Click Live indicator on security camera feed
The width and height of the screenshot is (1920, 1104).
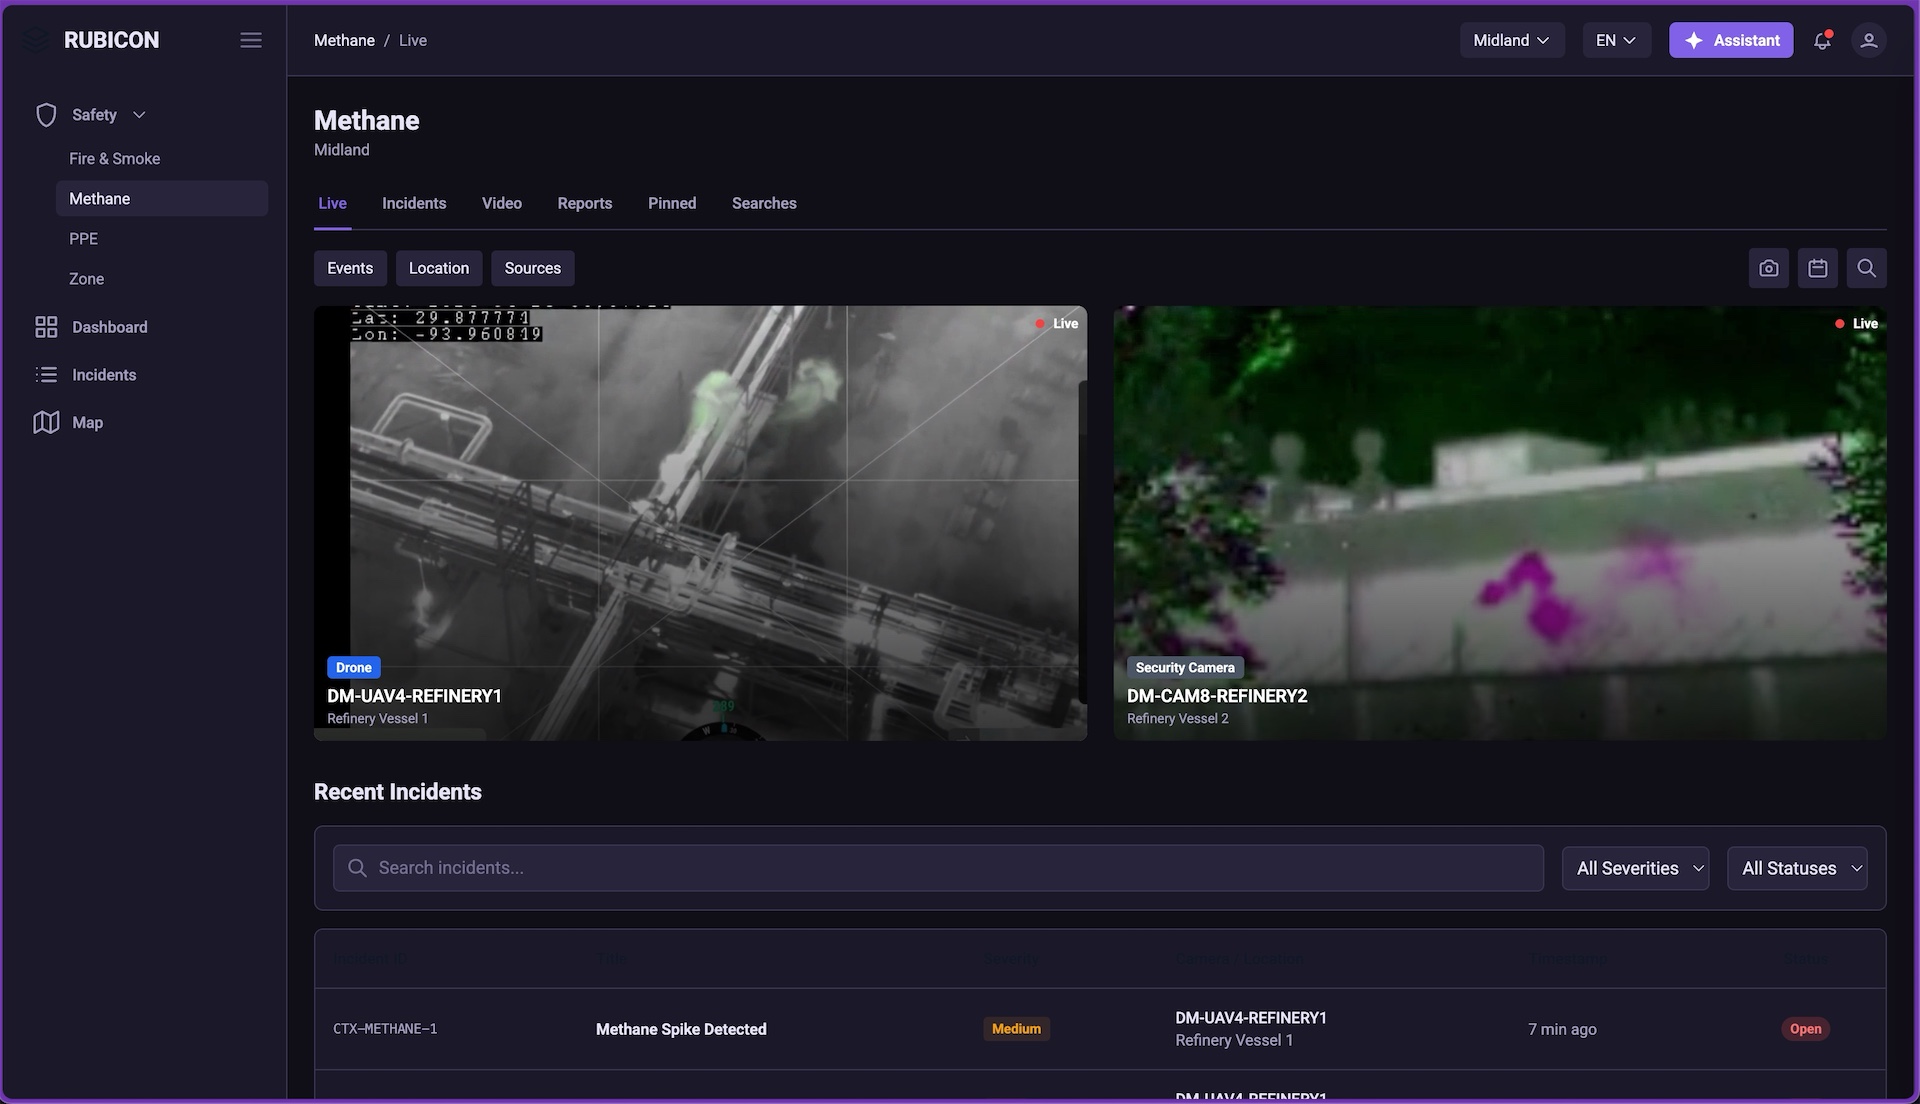coord(1856,324)
